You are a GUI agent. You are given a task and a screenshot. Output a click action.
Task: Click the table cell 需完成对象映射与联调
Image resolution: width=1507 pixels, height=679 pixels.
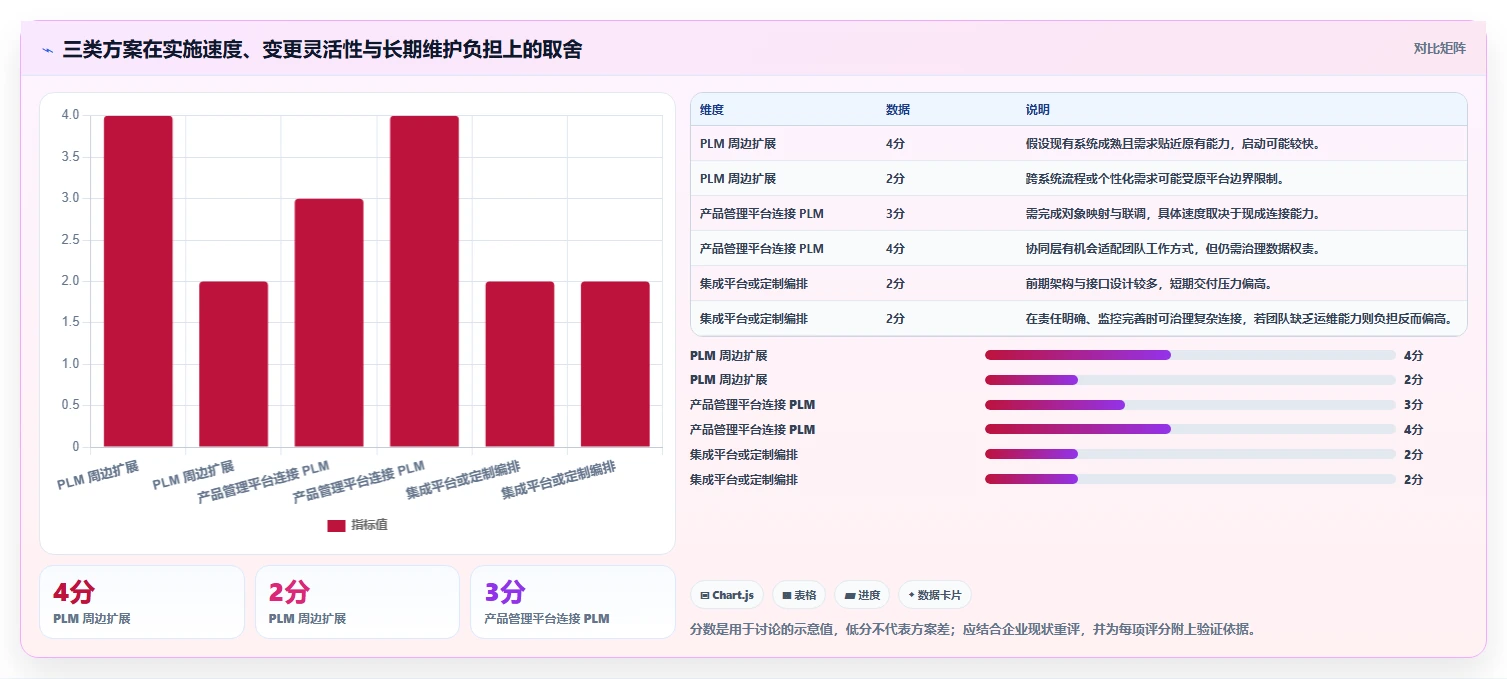coord(1173,213)
